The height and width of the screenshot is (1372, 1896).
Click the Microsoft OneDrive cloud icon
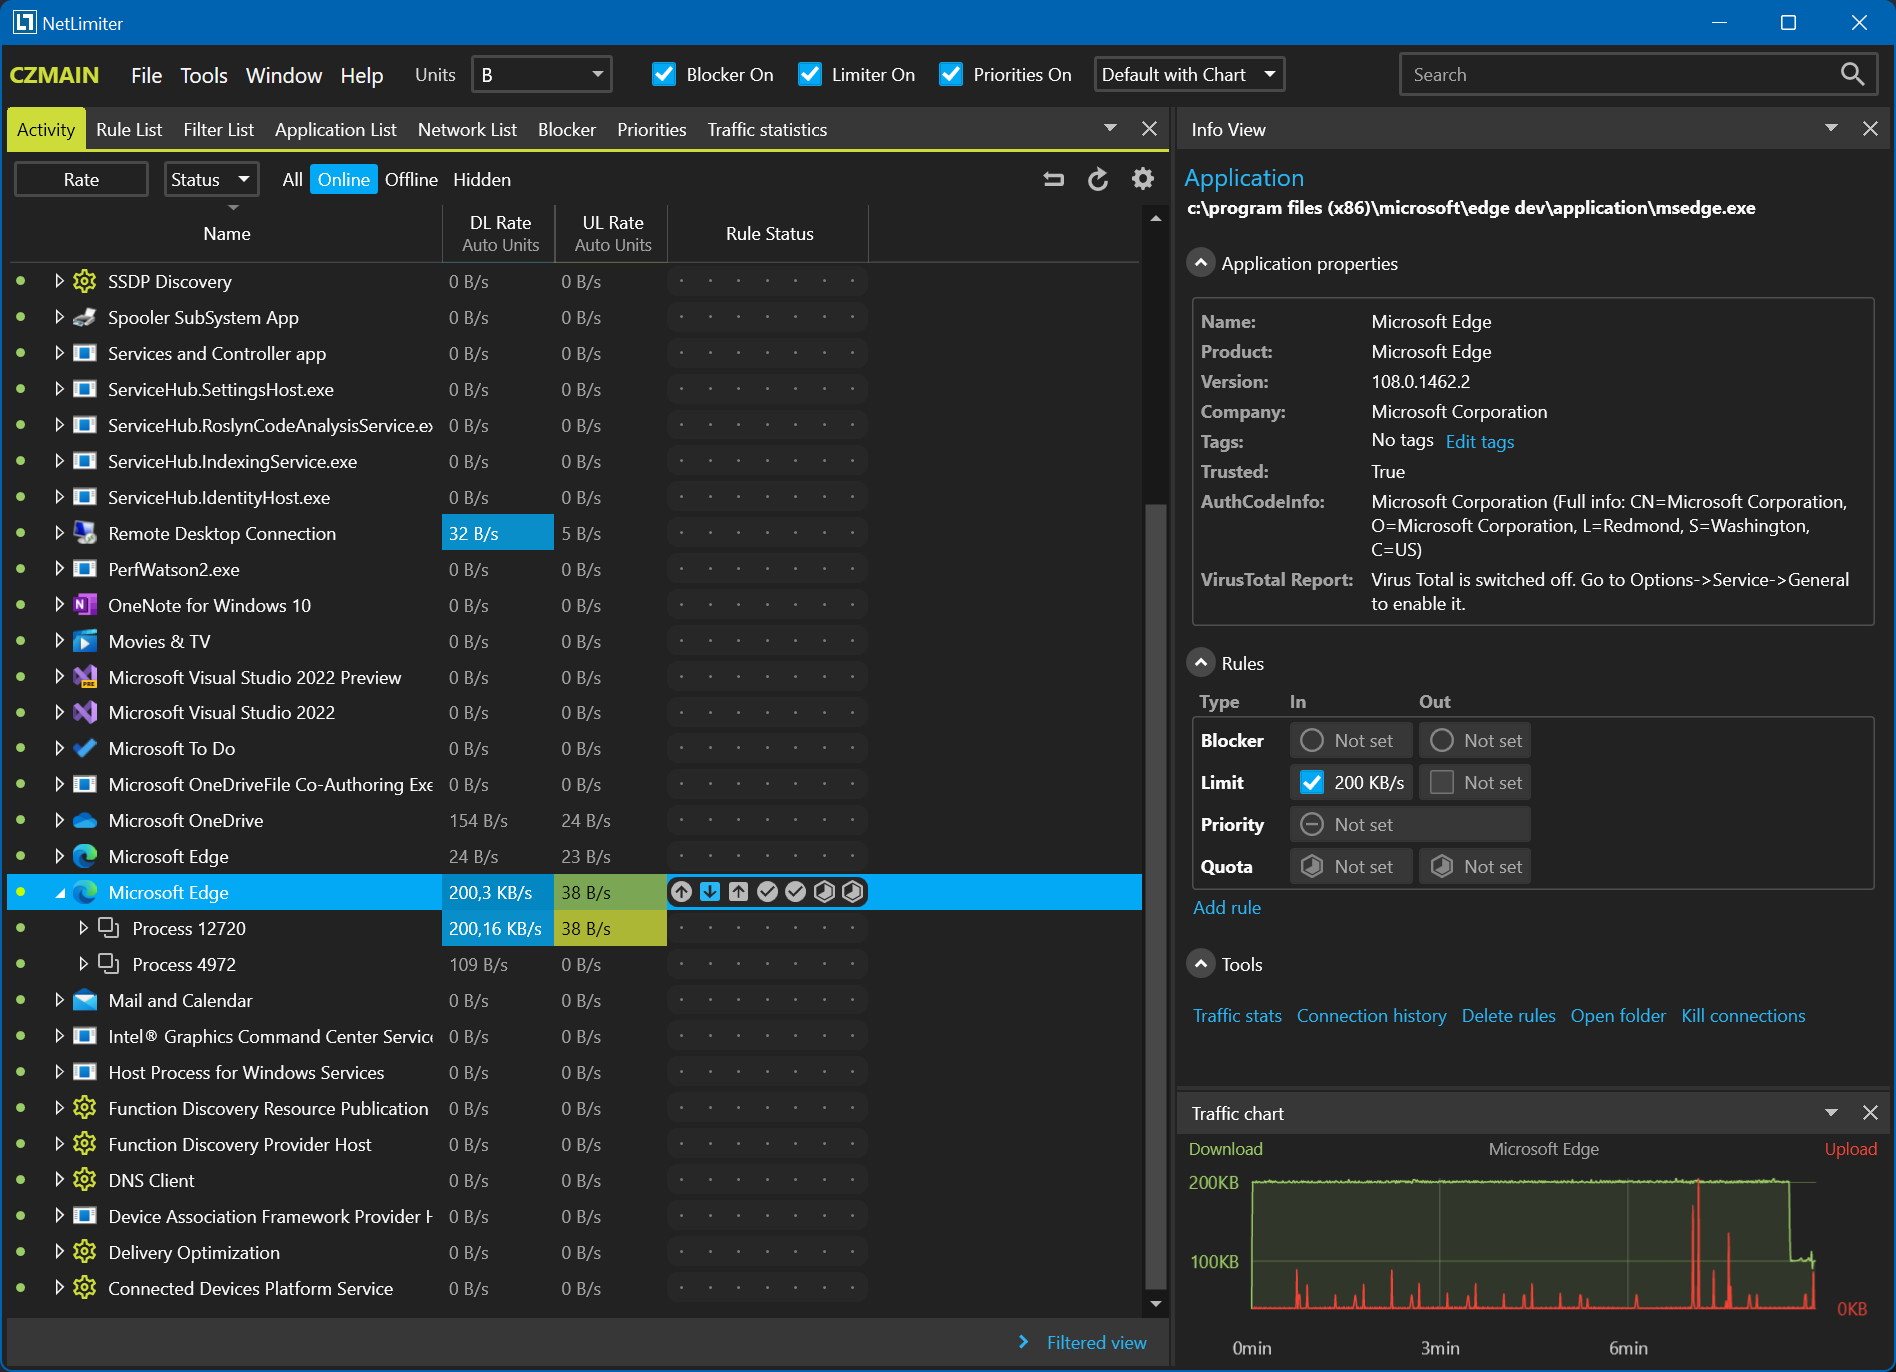84,820
